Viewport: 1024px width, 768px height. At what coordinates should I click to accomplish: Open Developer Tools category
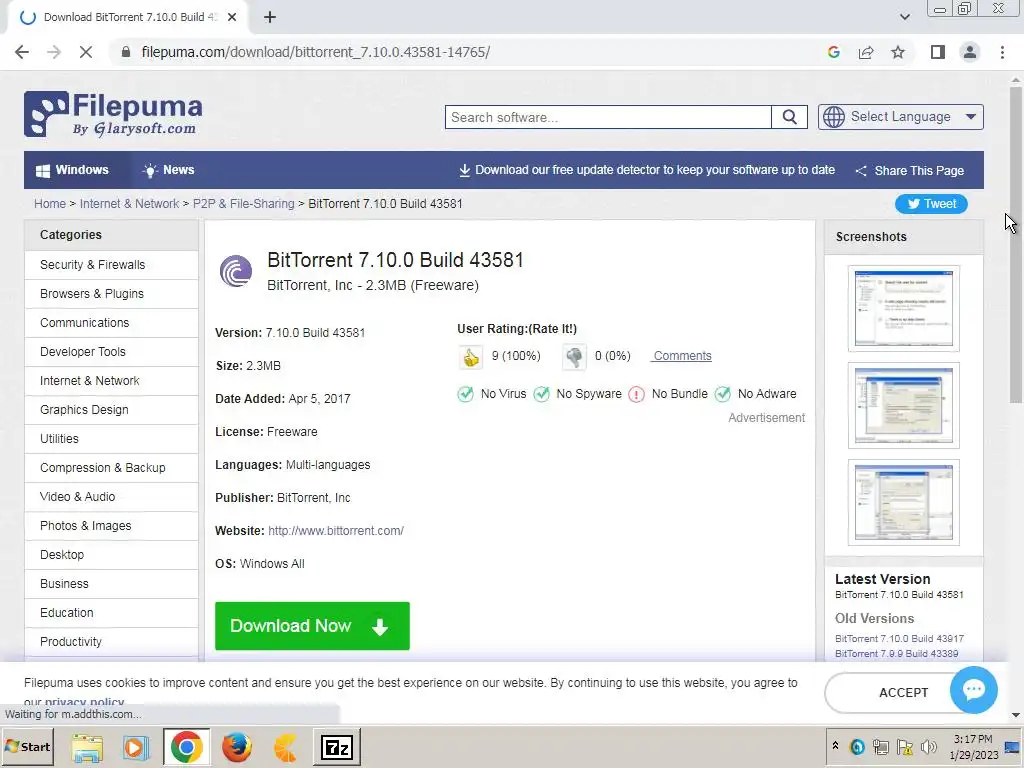(x=111, y=351)
